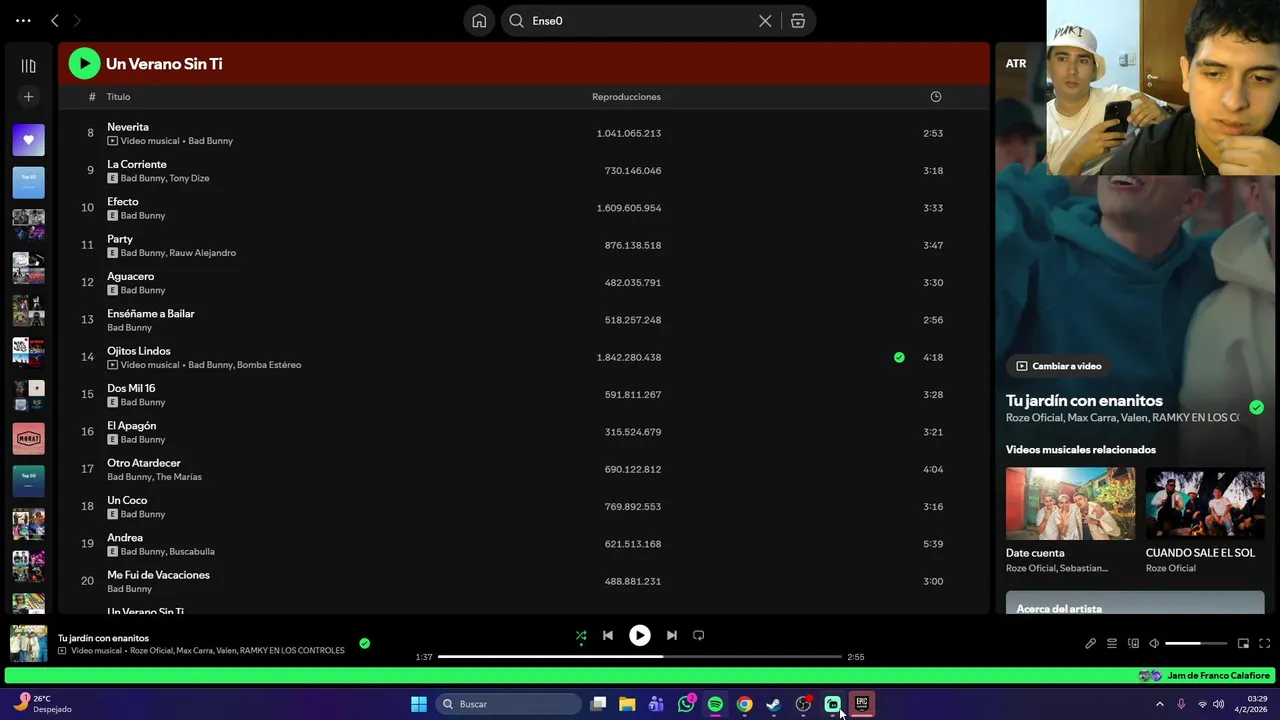The height and width of the screenshot is (720, 1280).
Task: Seek on the song progress bar
Action: click(640, 657)
